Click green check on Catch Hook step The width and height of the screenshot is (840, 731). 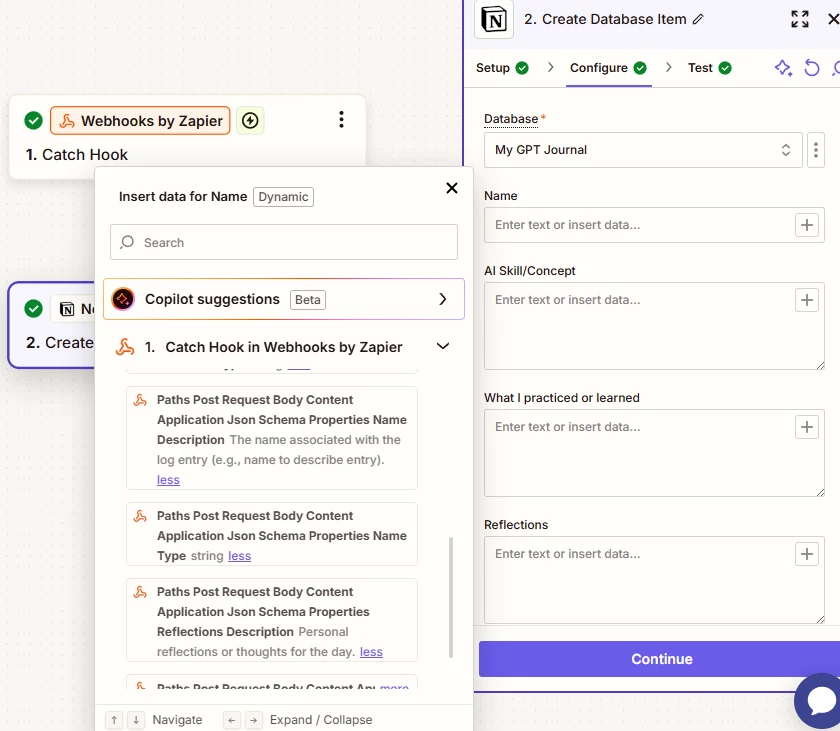[33, 120]
